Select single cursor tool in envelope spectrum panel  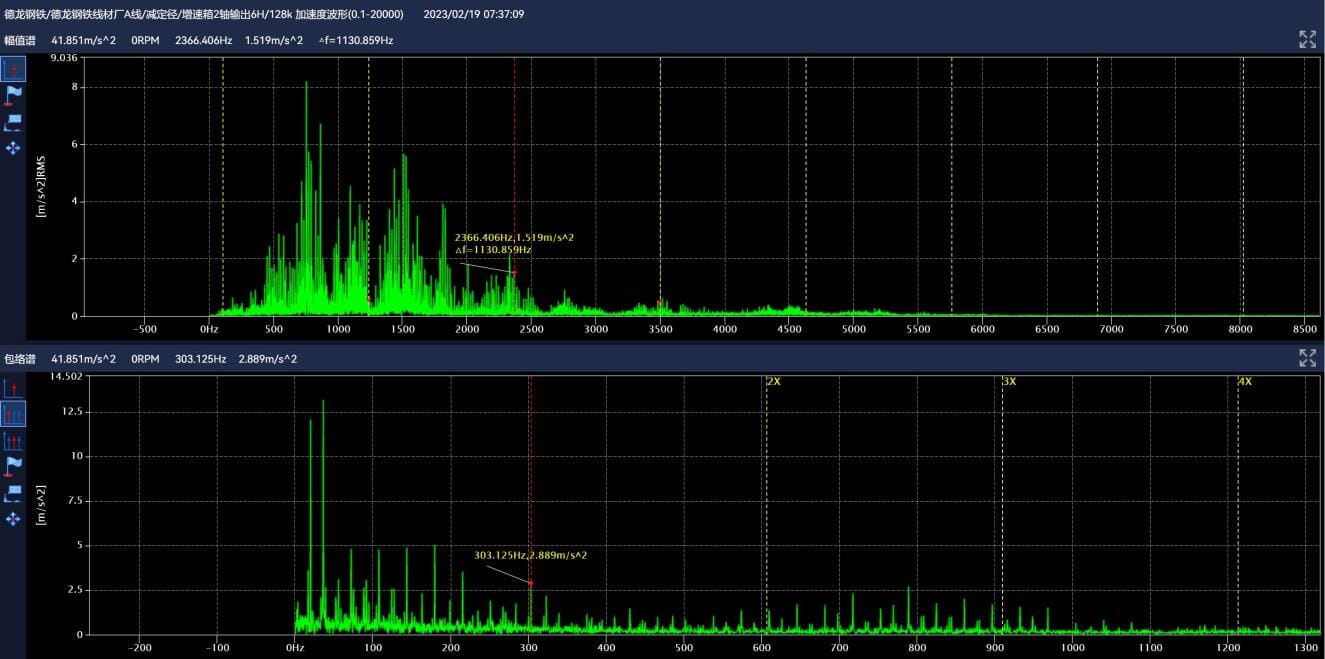point(13,388)
